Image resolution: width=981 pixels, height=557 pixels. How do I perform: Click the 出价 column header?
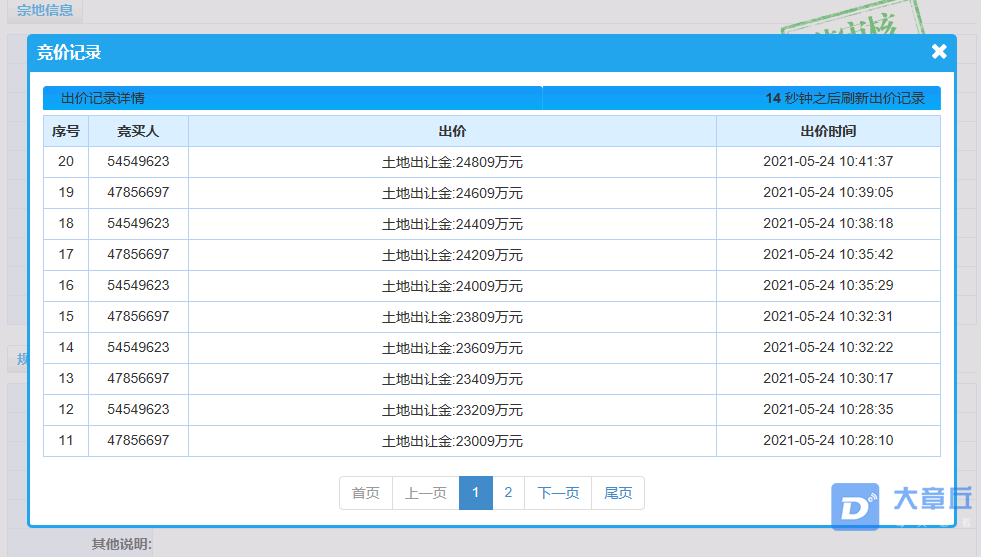click(452, 131)
